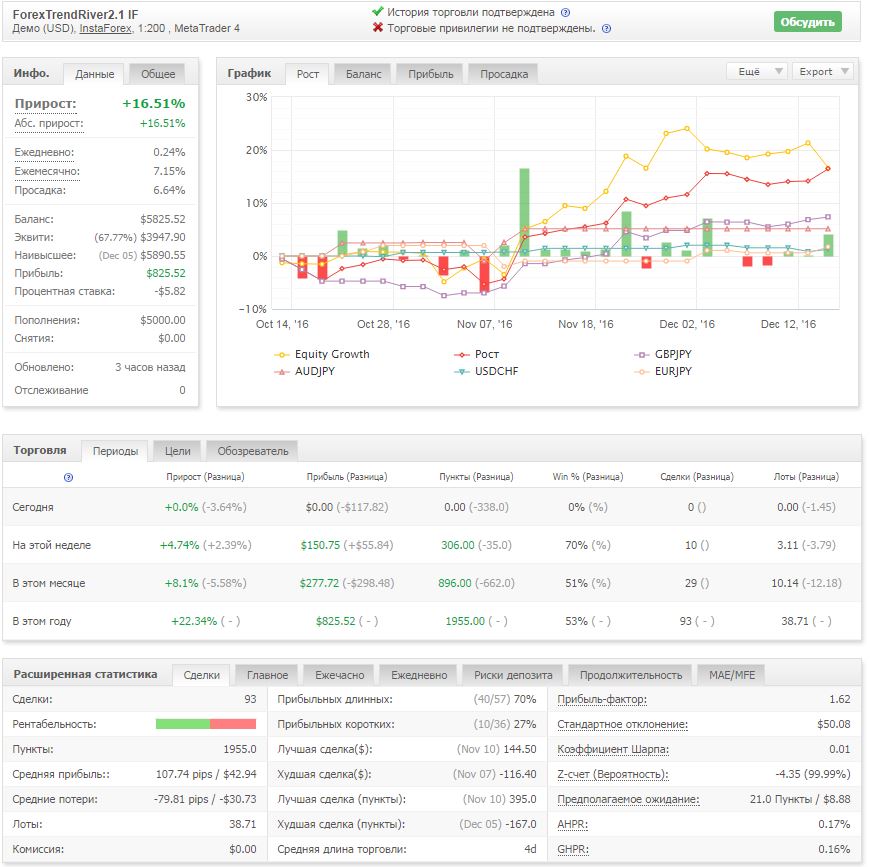
Task: Click the Рентабельность green-red profitability bar
Action: [x=206, y=724]
